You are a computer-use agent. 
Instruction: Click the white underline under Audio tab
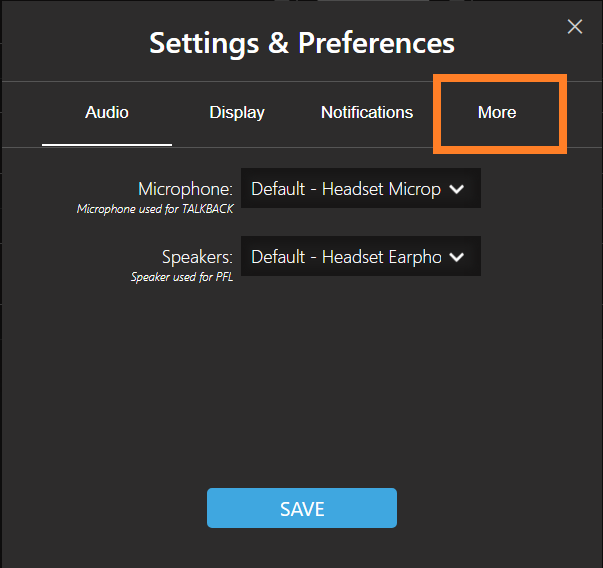point(107,145)
